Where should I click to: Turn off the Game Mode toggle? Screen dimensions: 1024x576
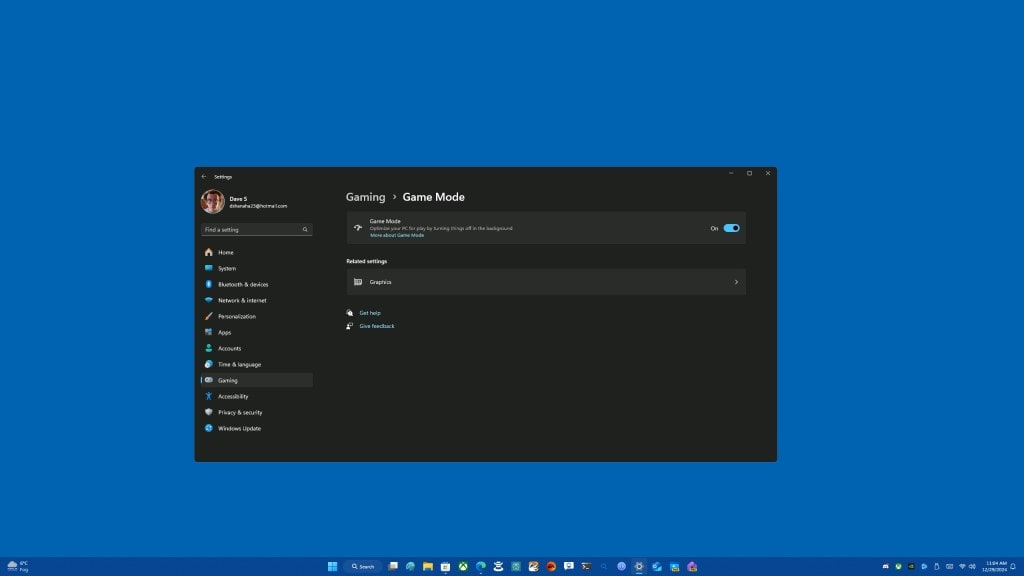click(733, 228)
